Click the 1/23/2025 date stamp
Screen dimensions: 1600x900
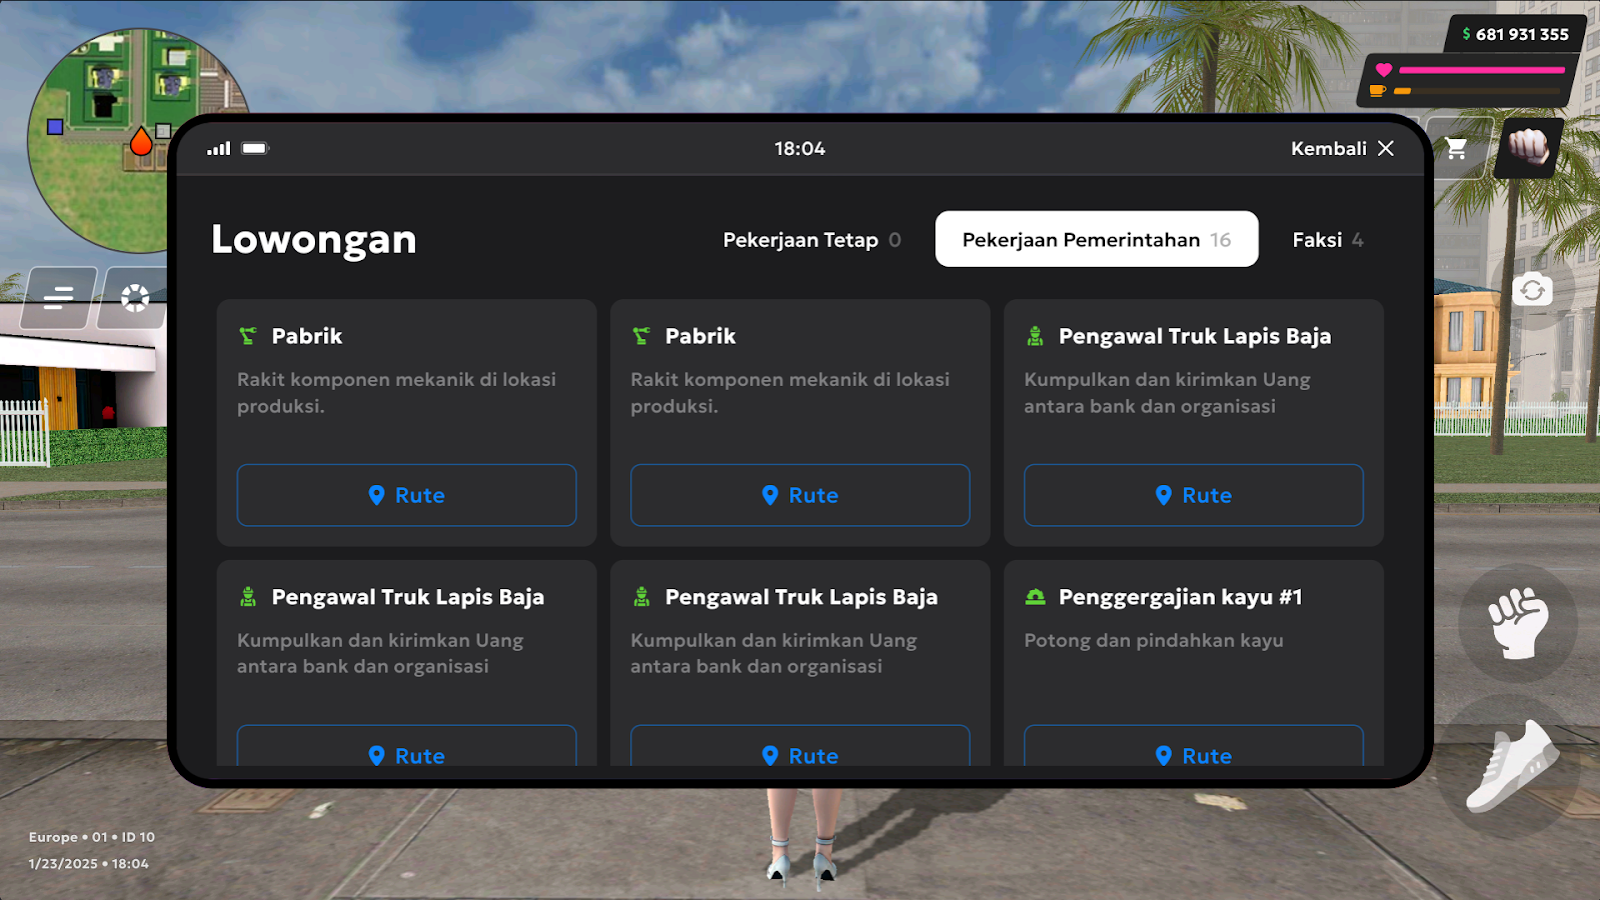coord(63,863)
